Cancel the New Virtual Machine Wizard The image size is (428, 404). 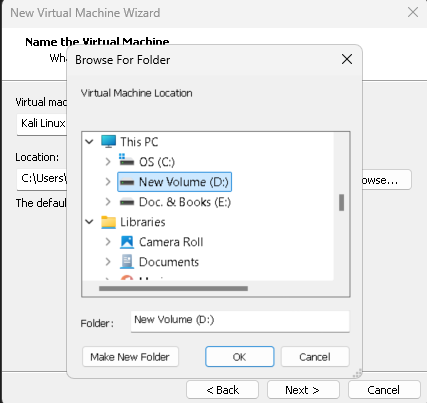pyautogui.click(x=384, y=390)
